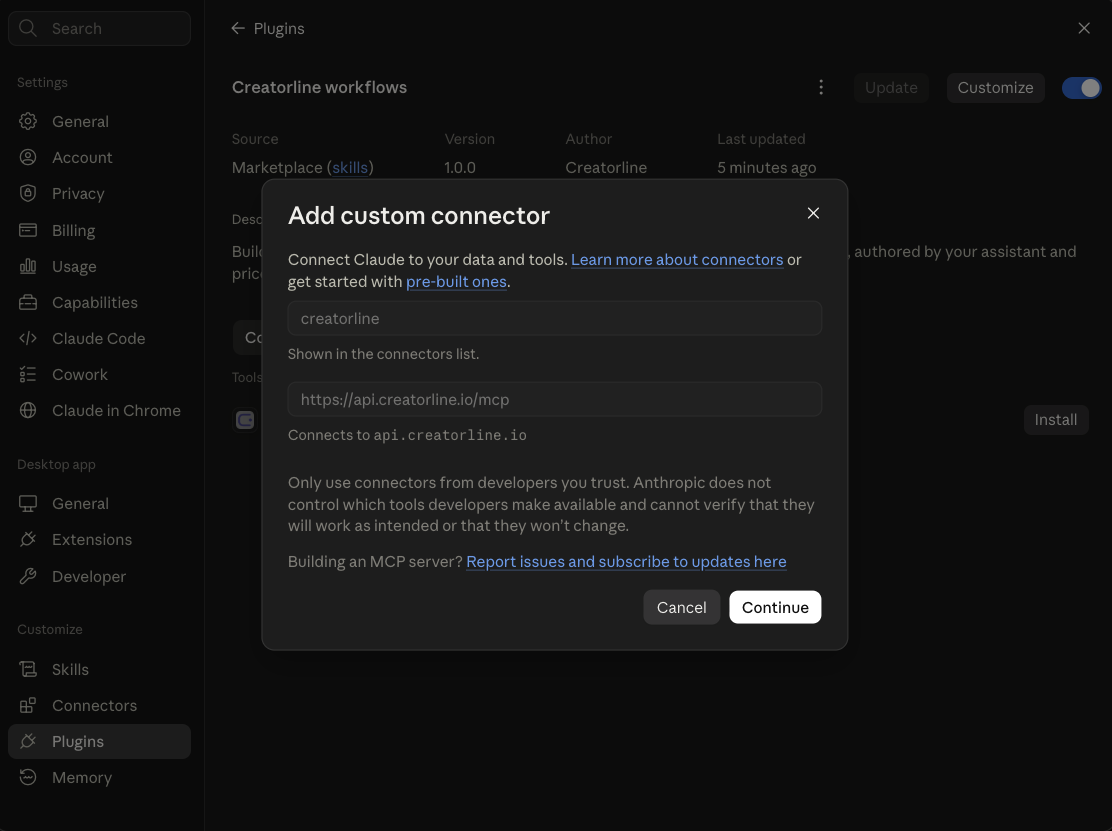Open the three-dot more options menu
The height and width of the screenshot is (831, 1112).
tap(821, 87)
